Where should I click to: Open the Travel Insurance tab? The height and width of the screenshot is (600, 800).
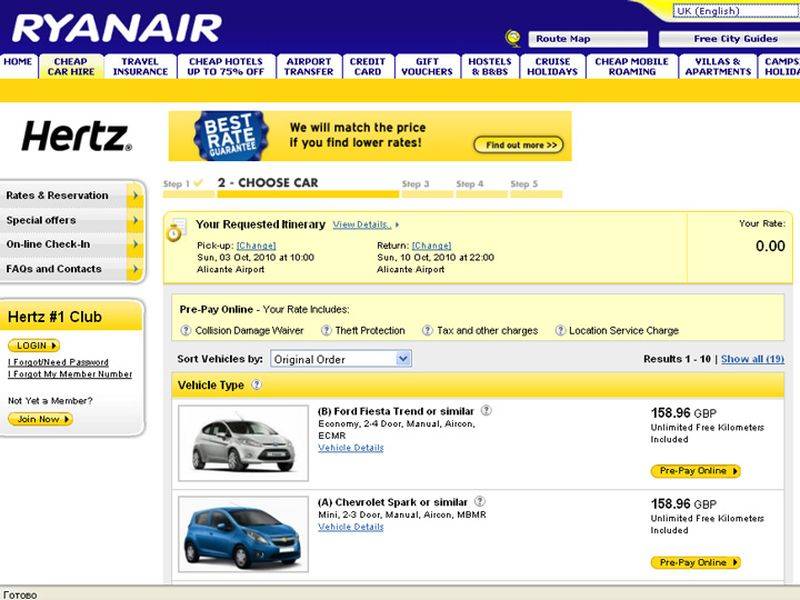pyautogui.click(x=140, y=66)
